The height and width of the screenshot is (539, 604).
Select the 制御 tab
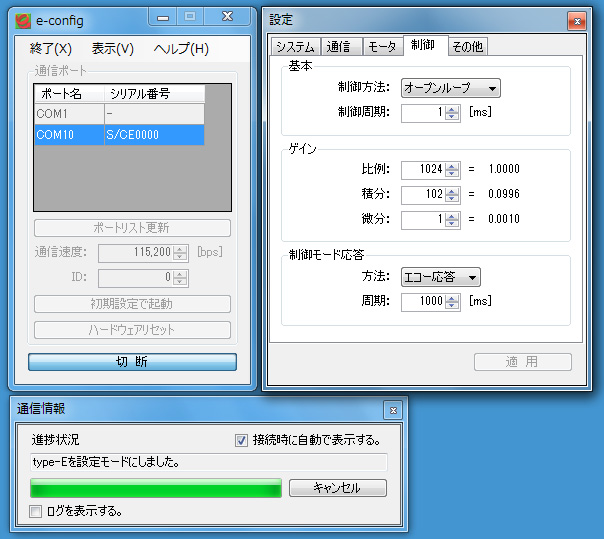pos(425,45)
